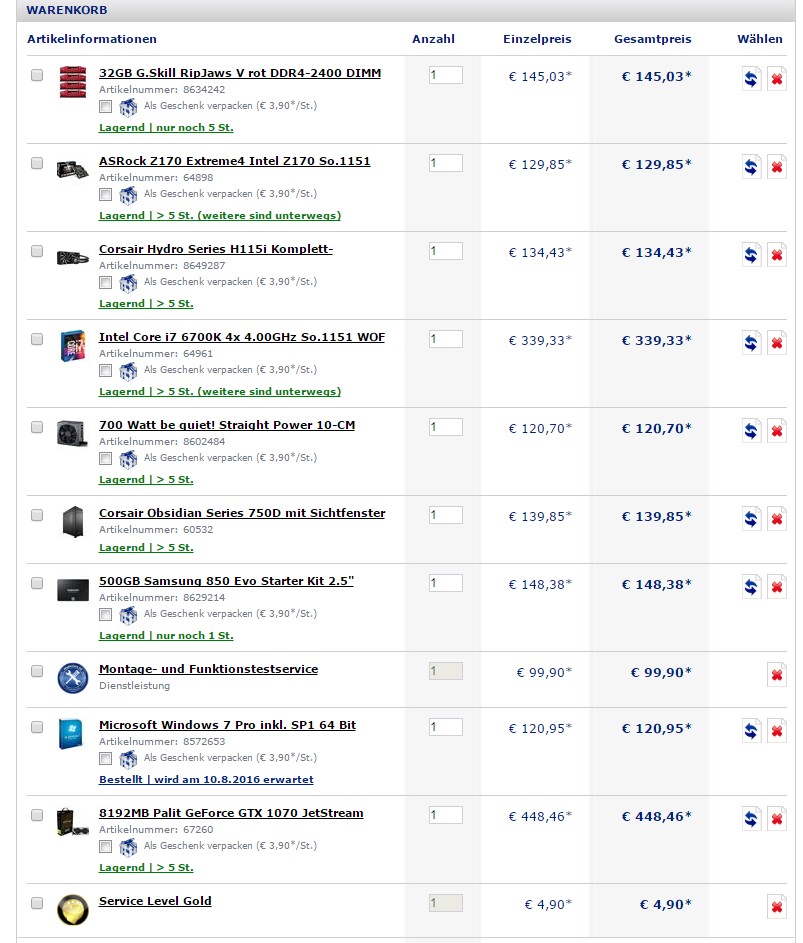Refresh quantity of Corsair Hydro H115i

pyautogui.click(x=751, y=254)
